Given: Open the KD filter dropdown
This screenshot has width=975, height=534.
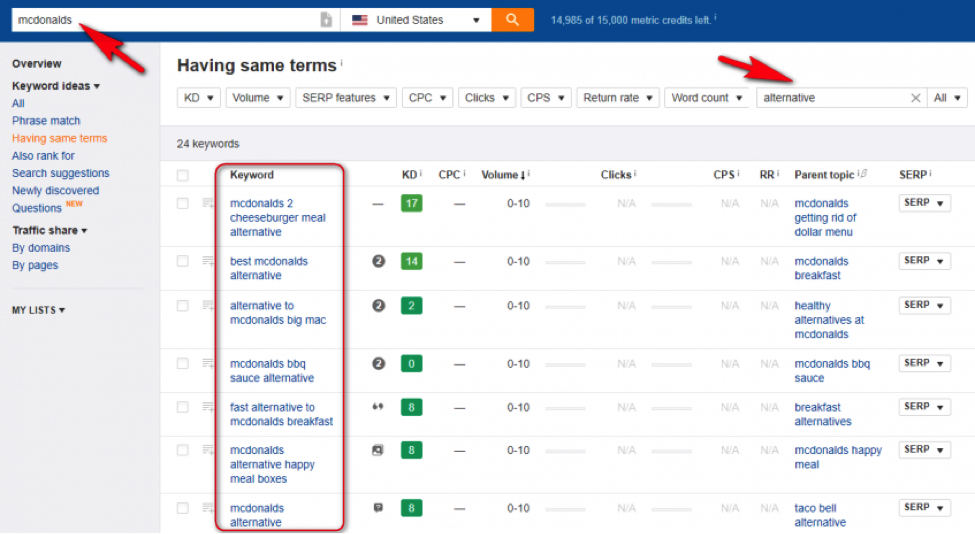Looking at the screenshot, I should (198, 98).
